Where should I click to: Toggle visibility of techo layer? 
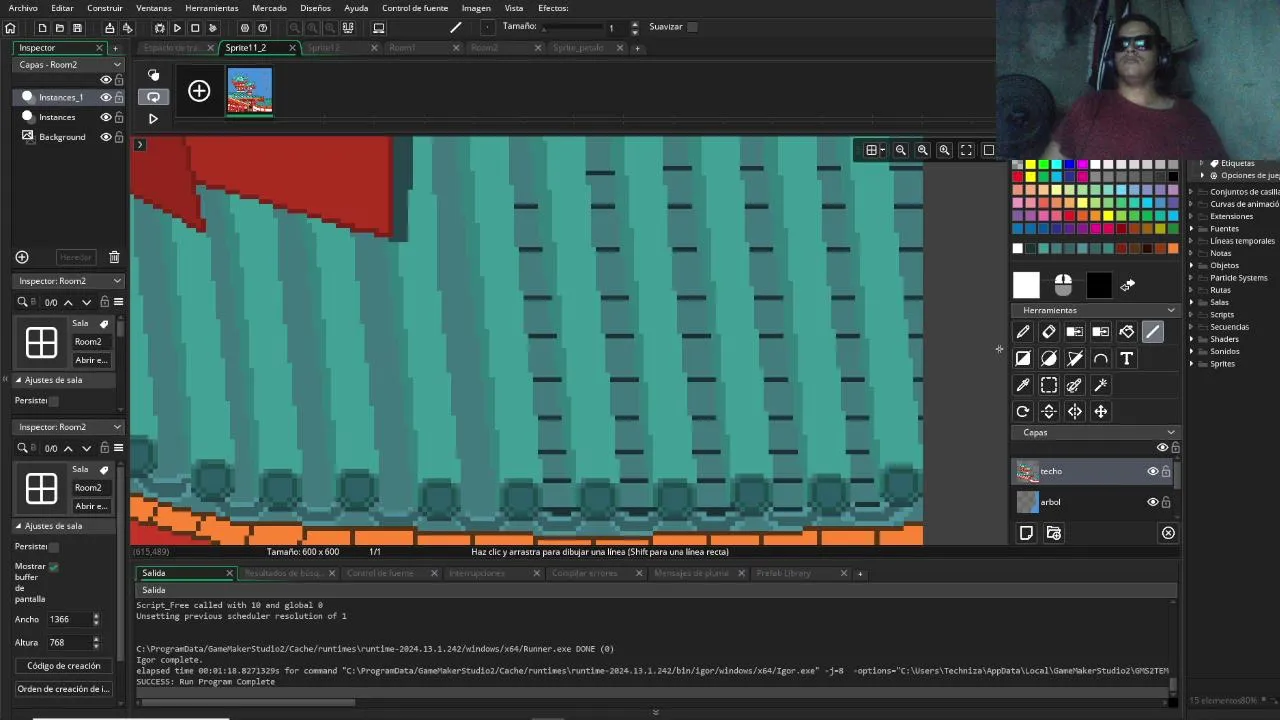click(x=1152, y=471)
